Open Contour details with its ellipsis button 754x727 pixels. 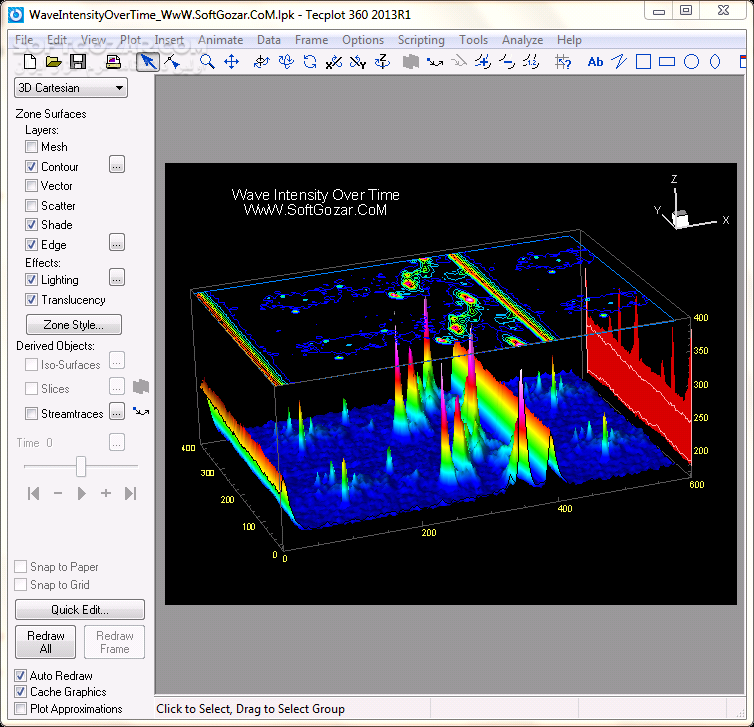point(117,165)
